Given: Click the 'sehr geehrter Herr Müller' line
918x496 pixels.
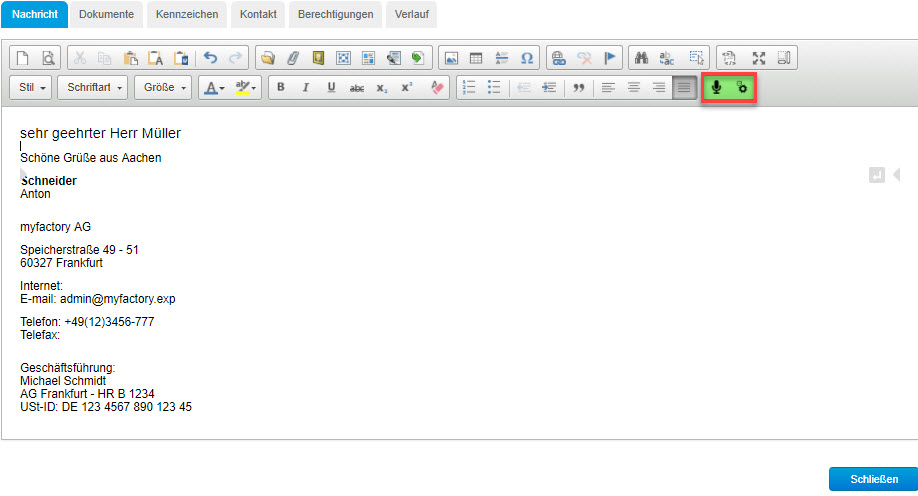Looking at the screenshot, I should (100, 133).
